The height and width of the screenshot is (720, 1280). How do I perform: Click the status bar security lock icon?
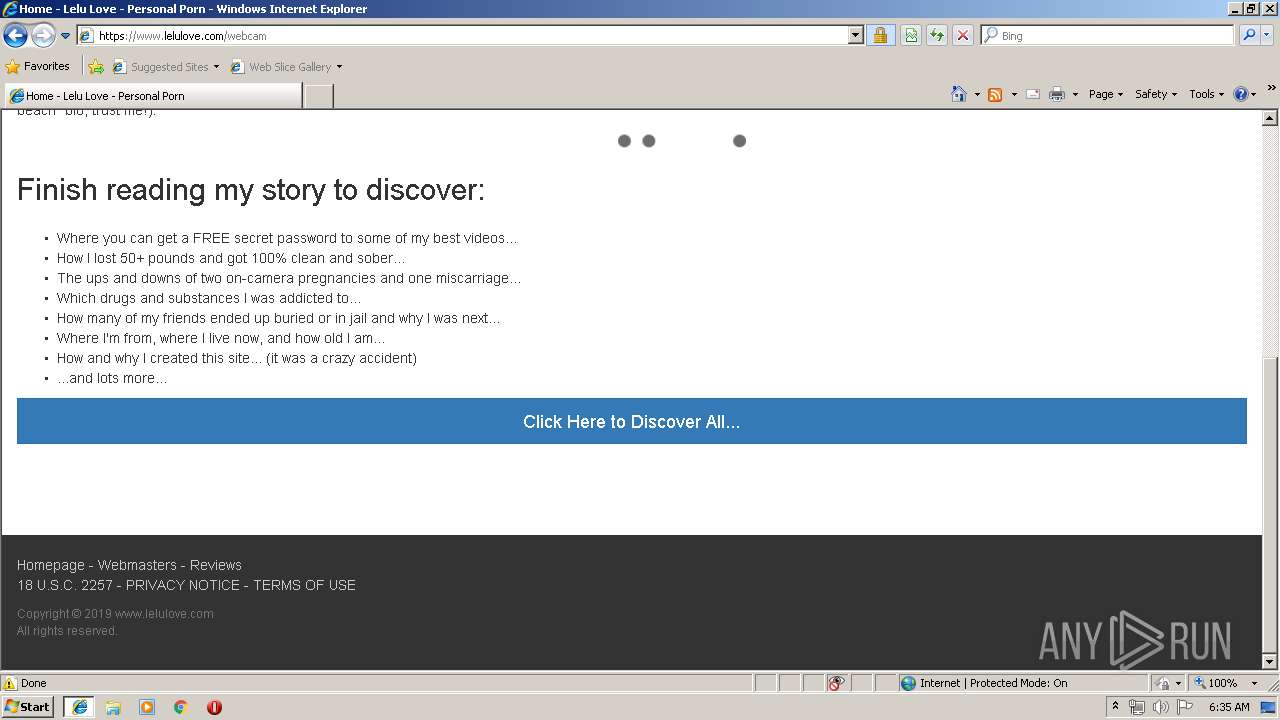pos(1163,683)
